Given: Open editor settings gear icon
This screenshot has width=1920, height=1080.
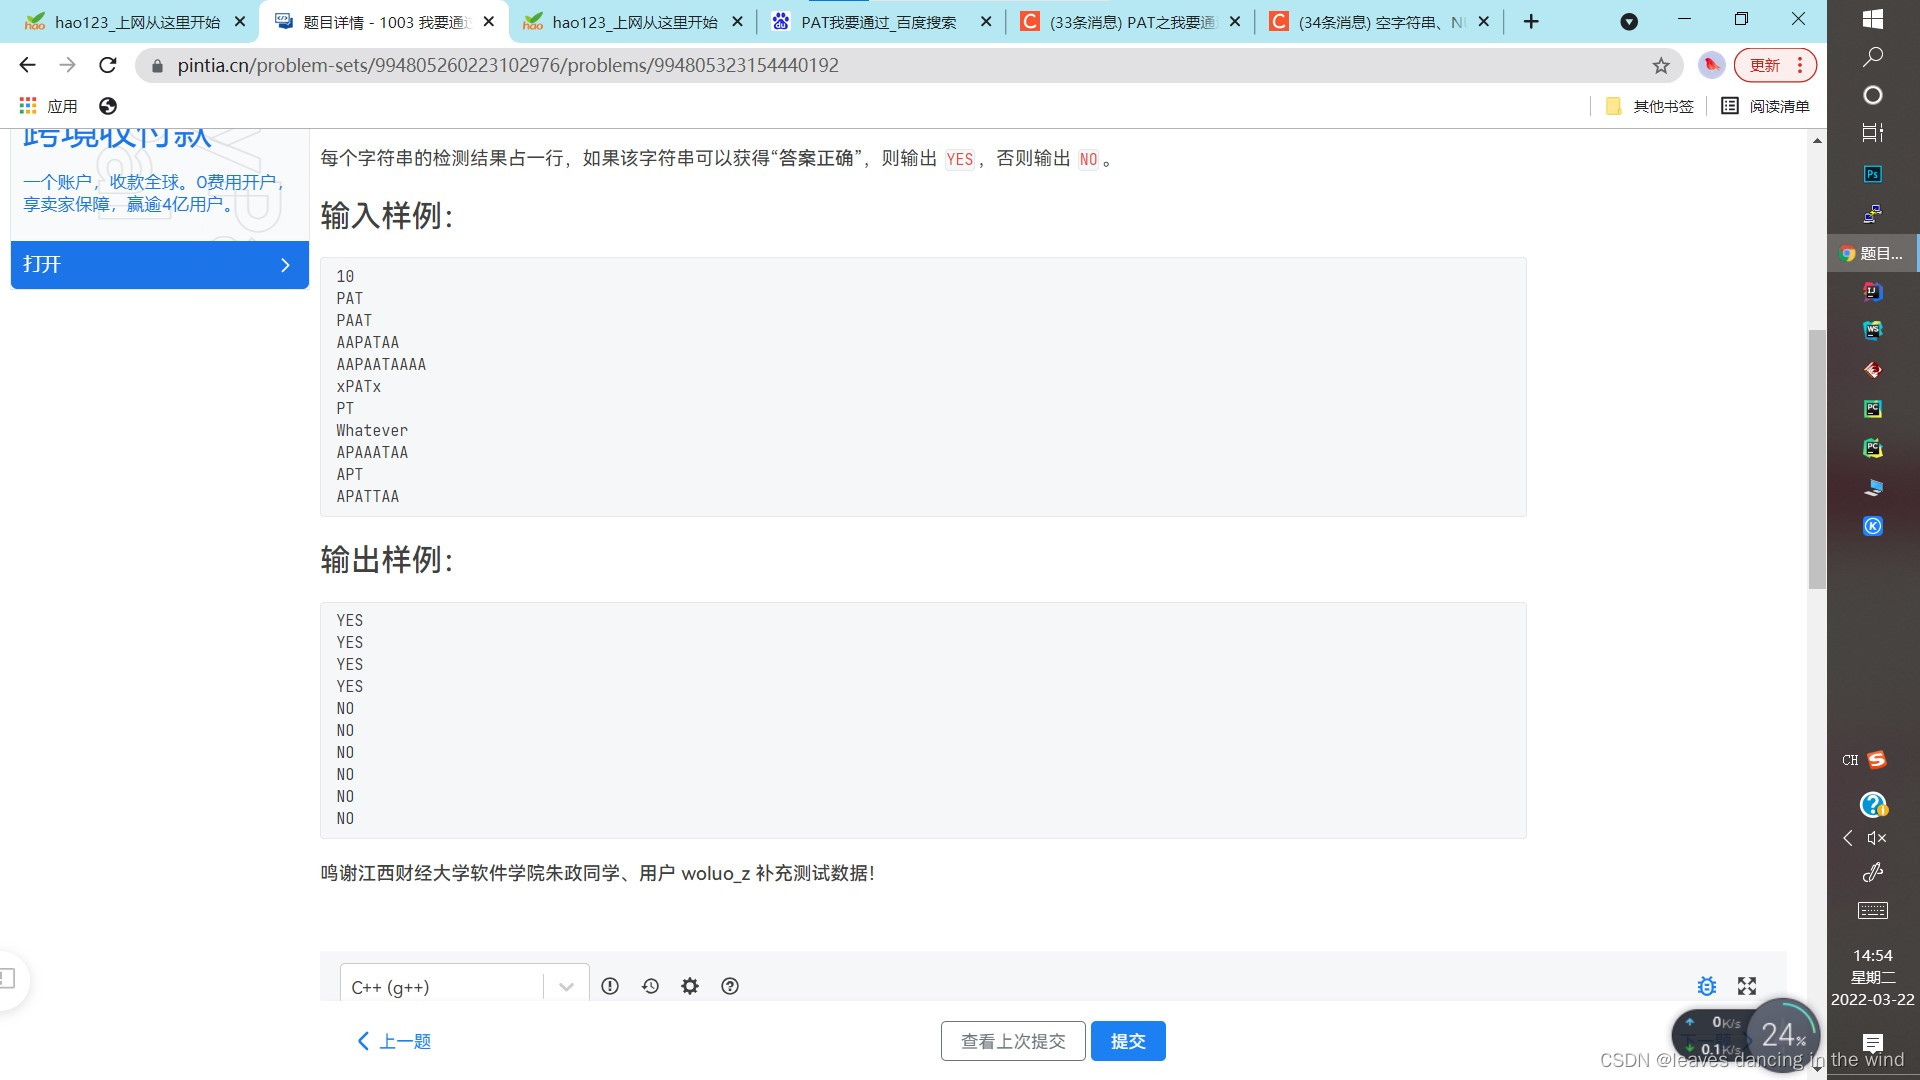Looking at the screenshot, I should pyautogui.click(x=690, y=986).
